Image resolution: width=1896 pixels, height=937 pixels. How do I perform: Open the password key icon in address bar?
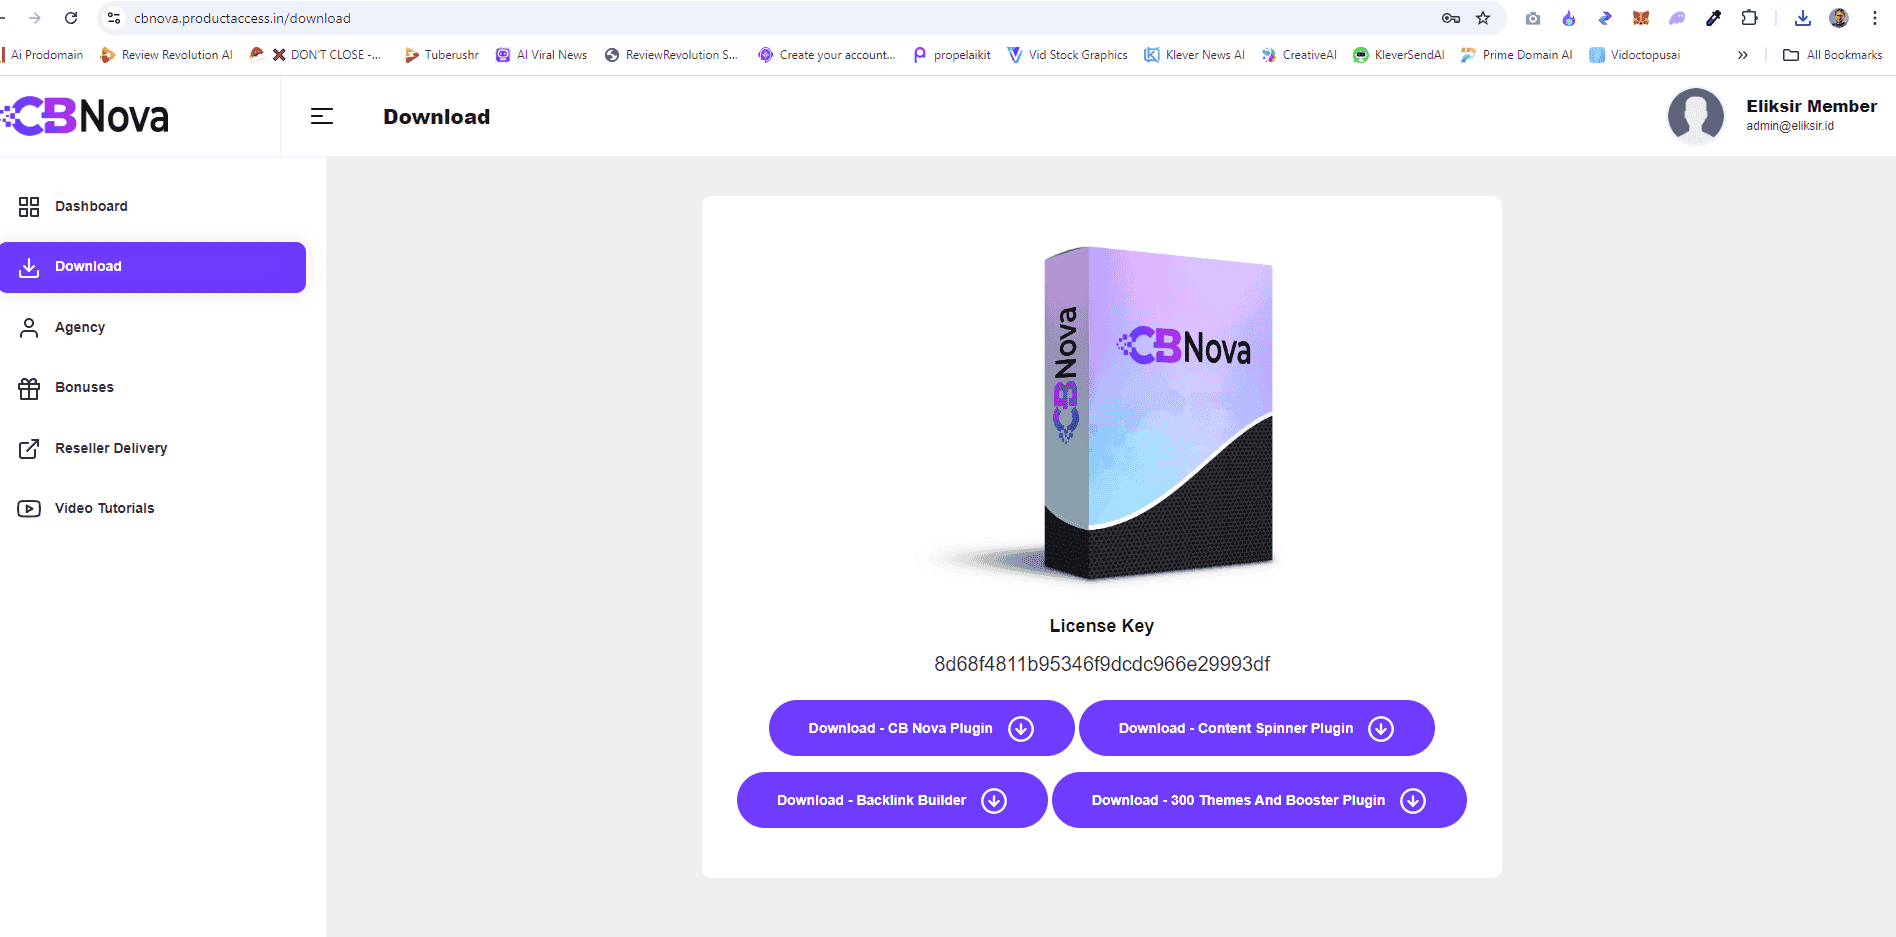[1451, 18]
